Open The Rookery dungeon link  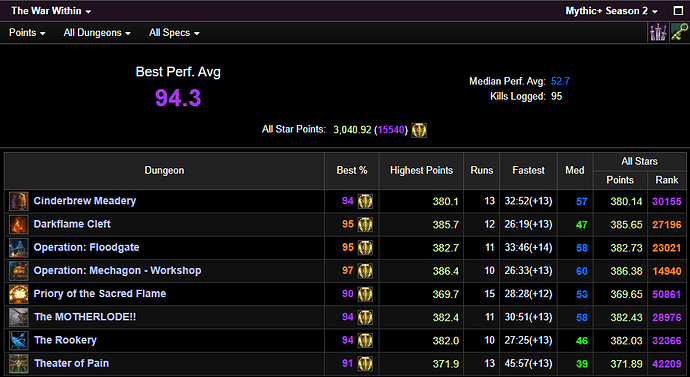tap(65, 340)
